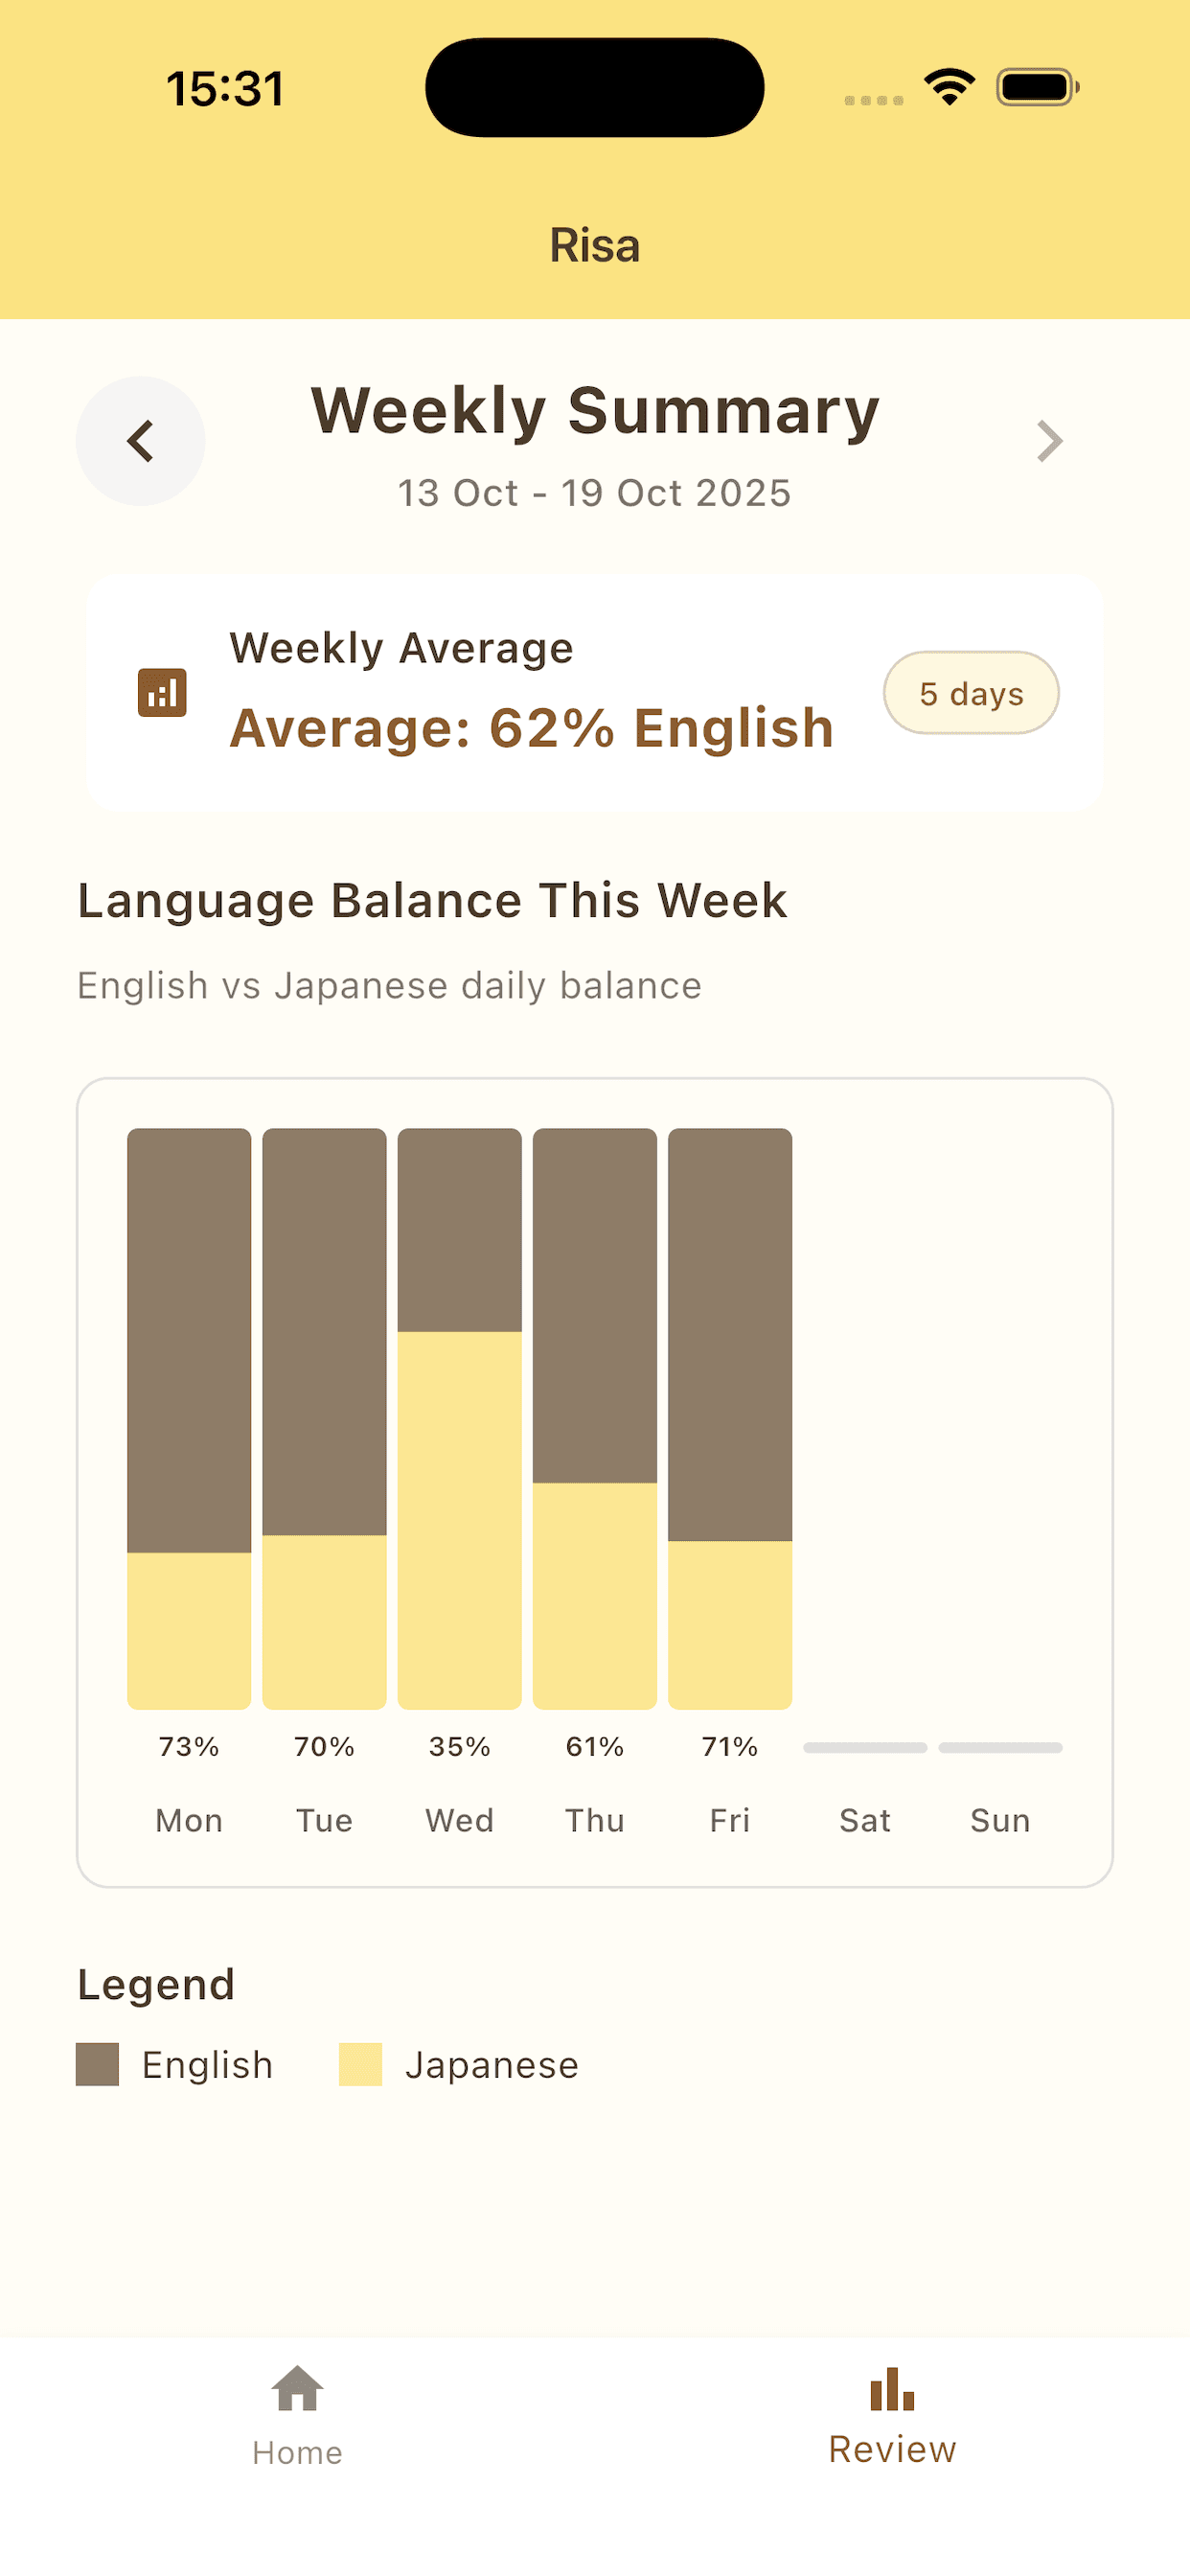Select the Monday 73% bar
1190x2576 pixels.
pyautogui.click(x=189, y=1418)
